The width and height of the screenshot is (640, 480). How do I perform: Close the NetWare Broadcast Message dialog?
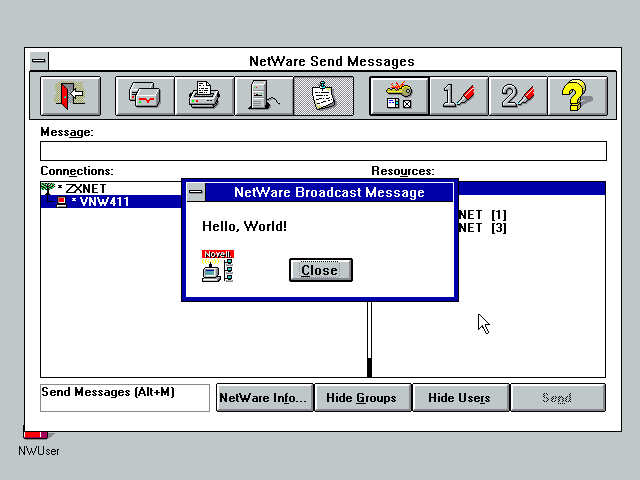pyautogui.click(x=321, y=270)
